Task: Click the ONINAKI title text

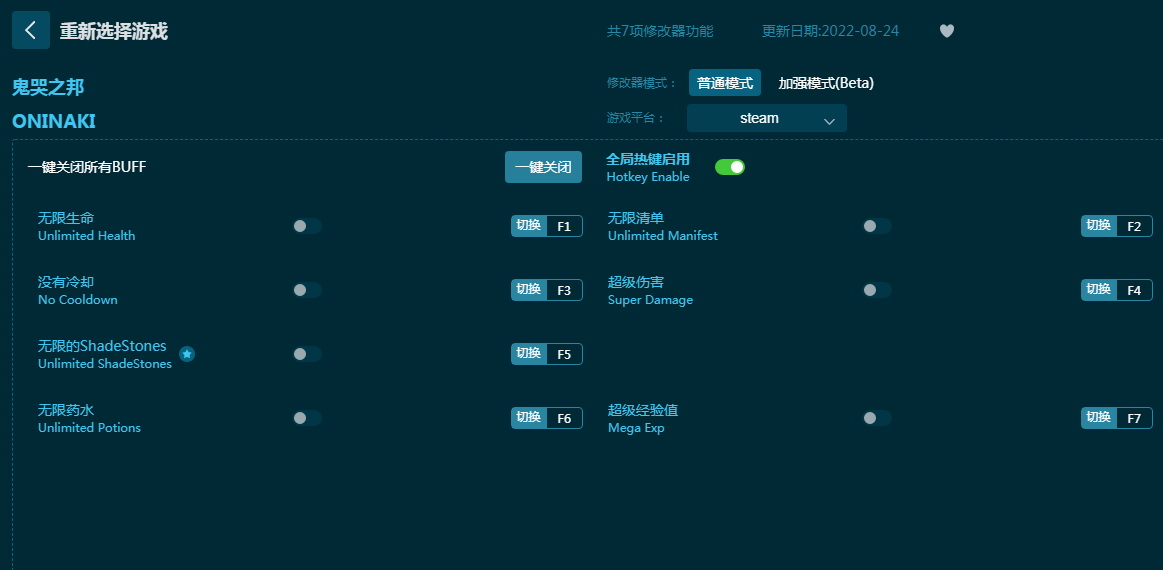Action: point(54,122)
